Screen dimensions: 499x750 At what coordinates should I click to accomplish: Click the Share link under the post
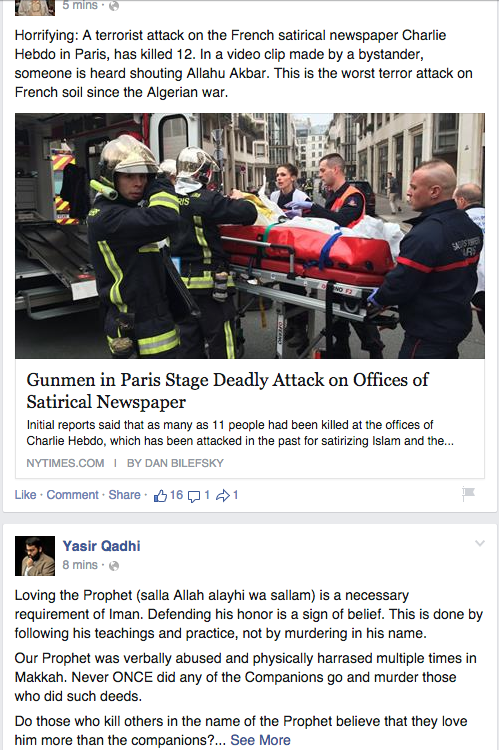click(x=124, y=495)
